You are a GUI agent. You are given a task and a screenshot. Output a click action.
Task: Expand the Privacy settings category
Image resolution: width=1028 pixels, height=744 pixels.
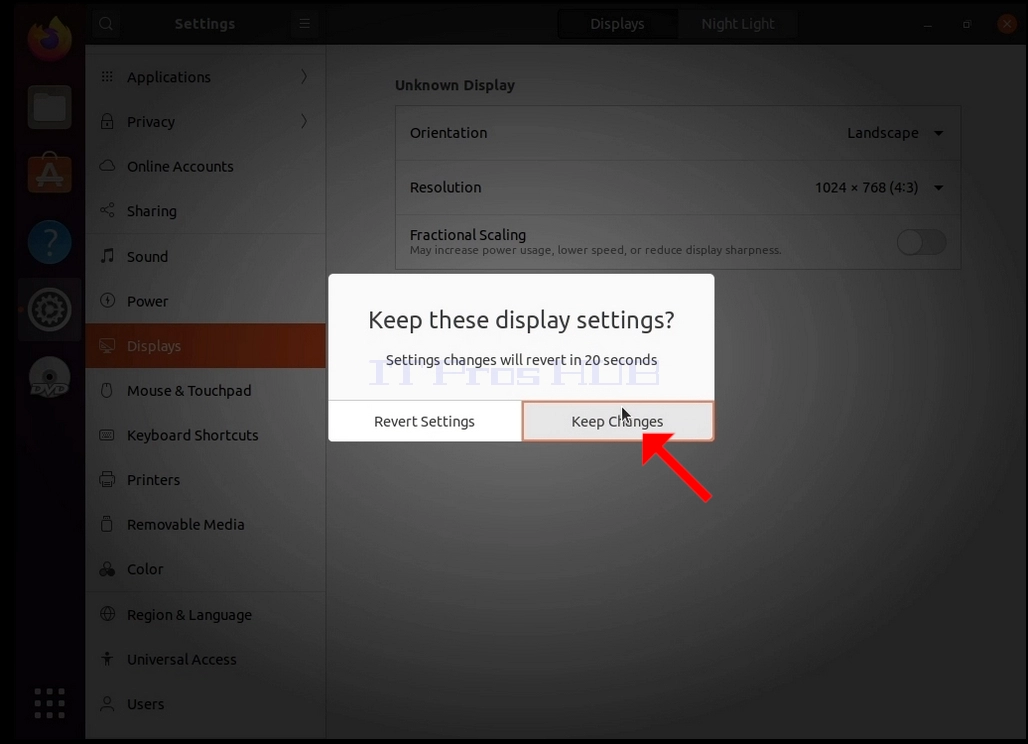pyautogui.click(x=205, y=121)
